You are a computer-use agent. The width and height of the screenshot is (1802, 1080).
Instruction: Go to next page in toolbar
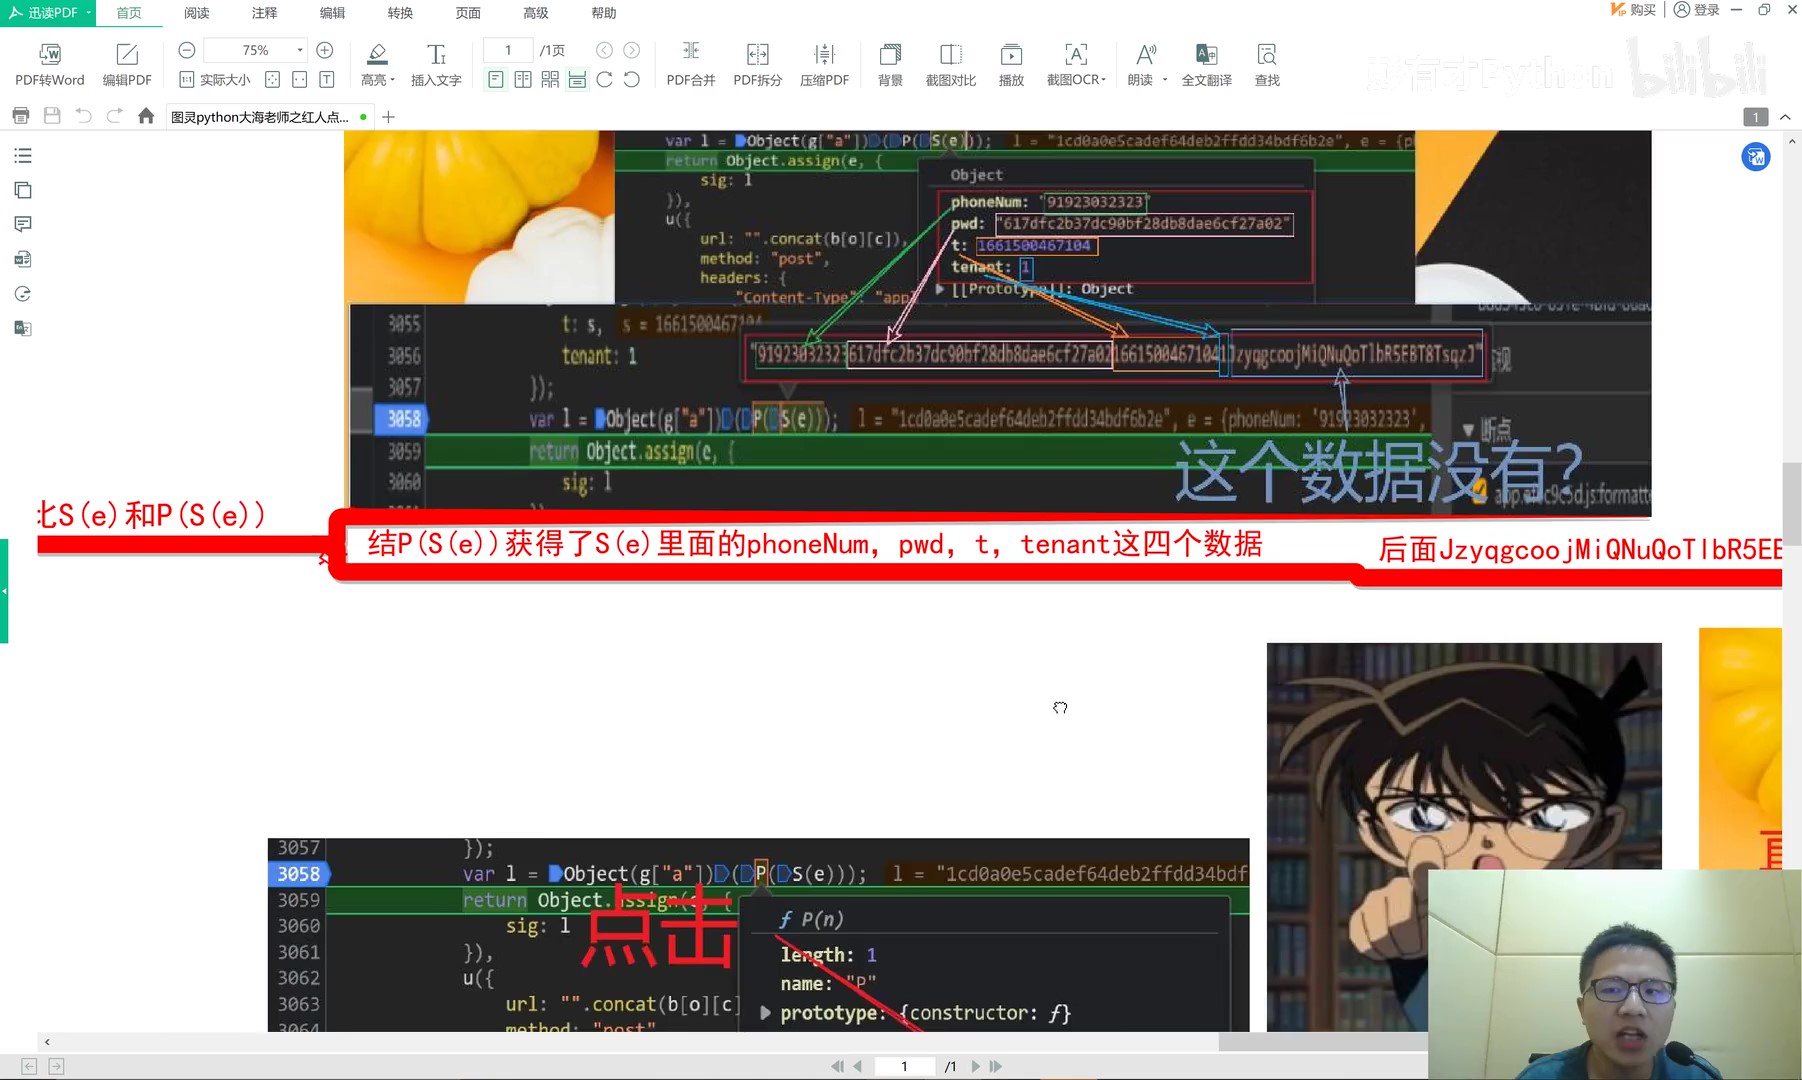[x=632, y=50]
